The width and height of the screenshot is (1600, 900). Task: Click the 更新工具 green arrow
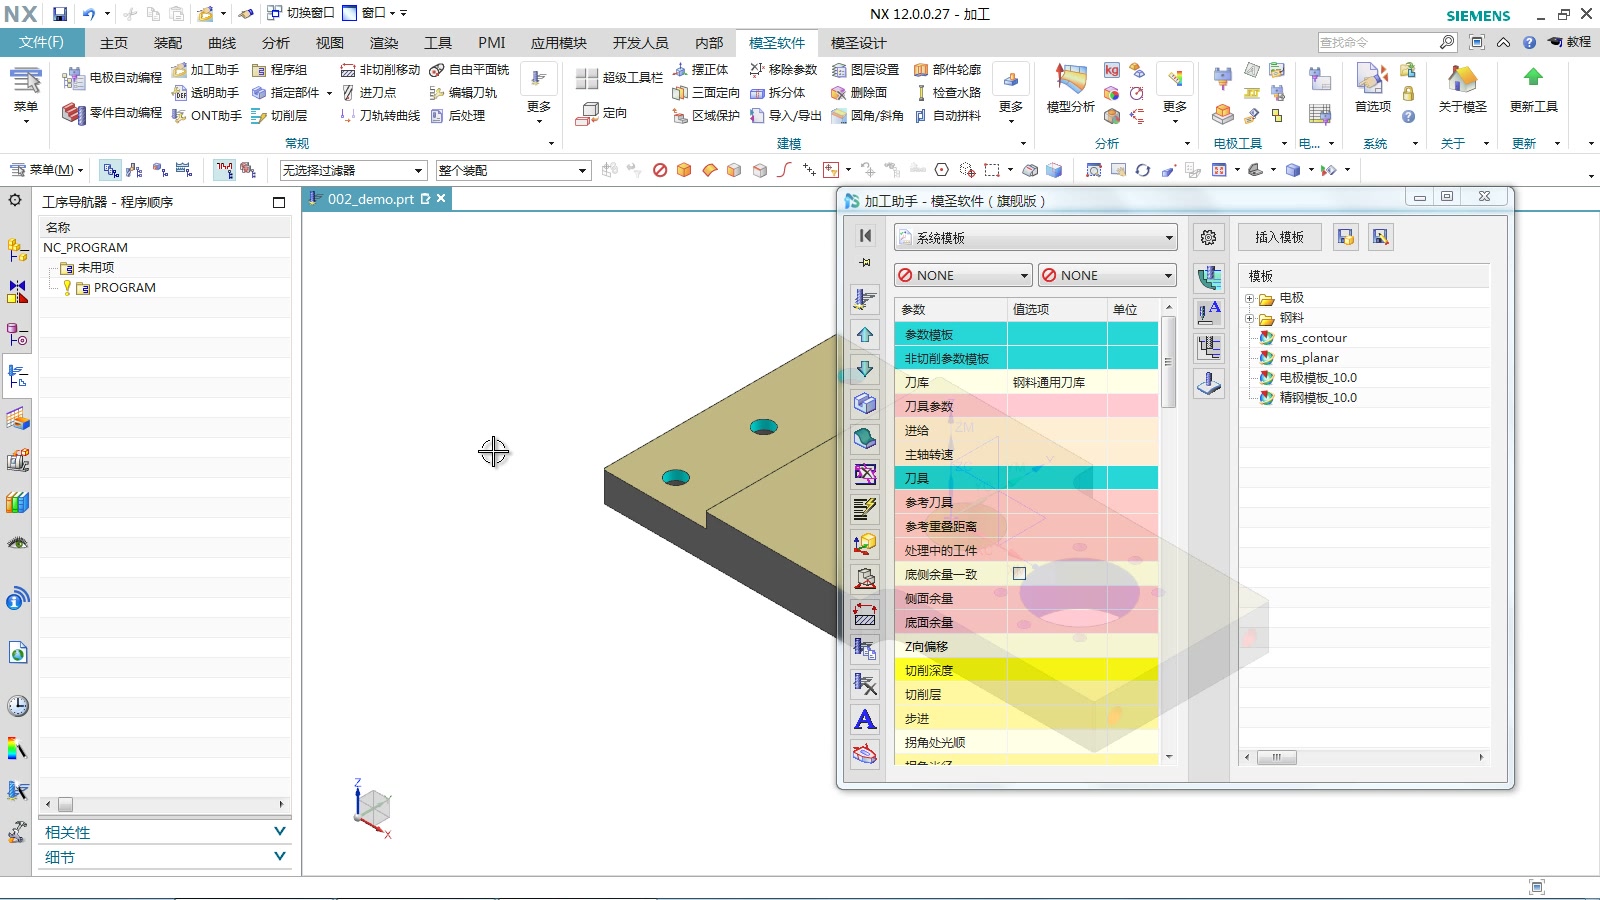(x=1533, y=90)
